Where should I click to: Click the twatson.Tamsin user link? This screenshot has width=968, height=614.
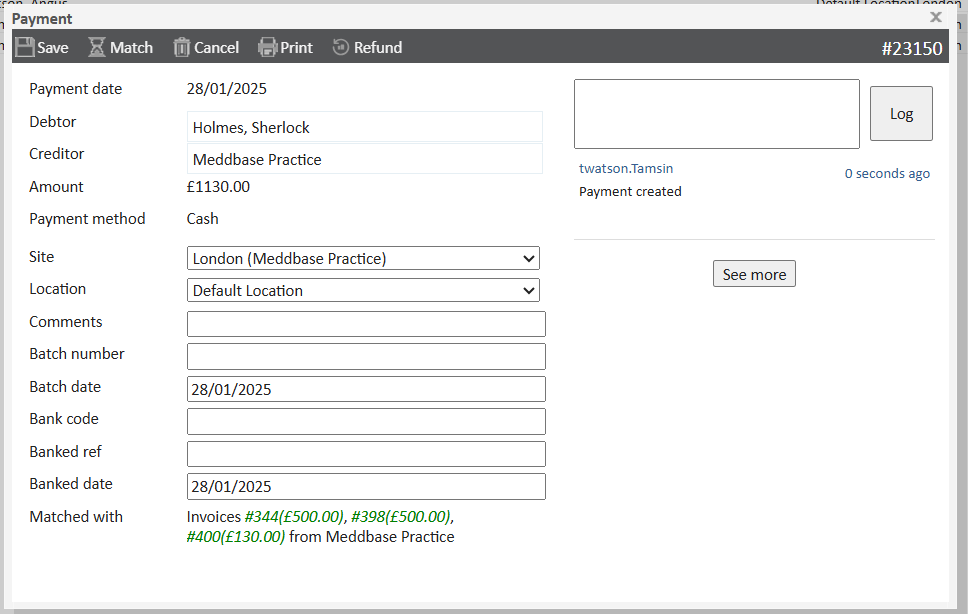pos(626,169)
